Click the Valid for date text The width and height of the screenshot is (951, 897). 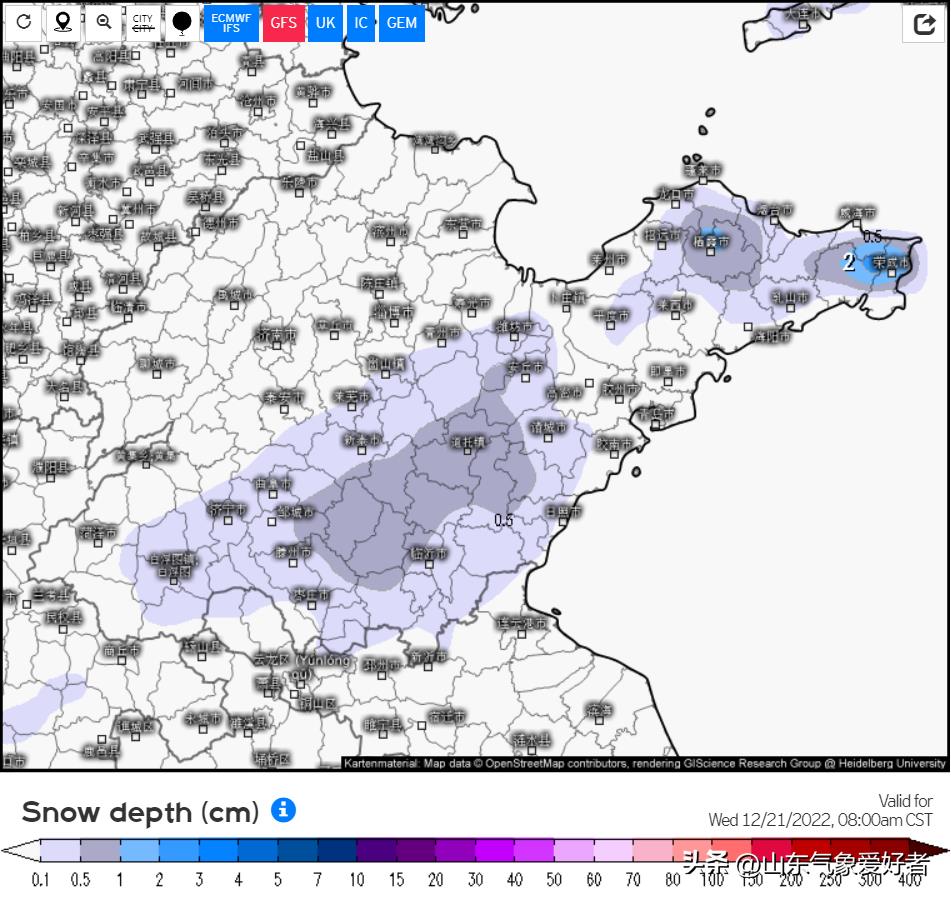820,819
